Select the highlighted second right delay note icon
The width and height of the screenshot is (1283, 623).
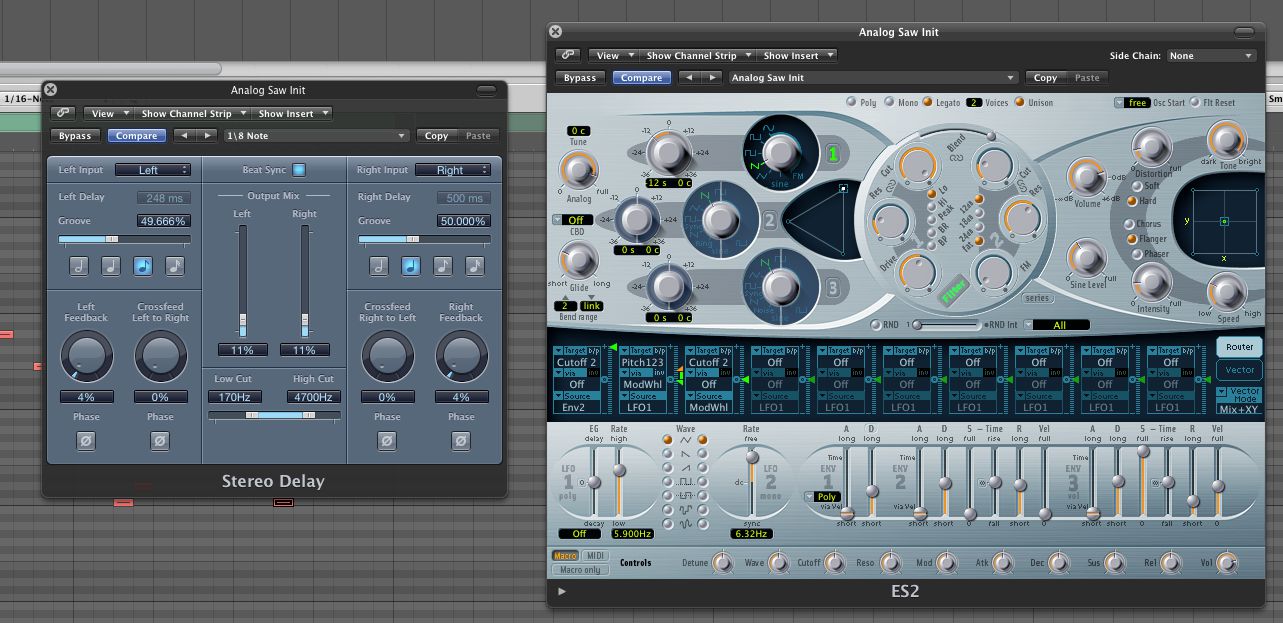tap(410, 266)
